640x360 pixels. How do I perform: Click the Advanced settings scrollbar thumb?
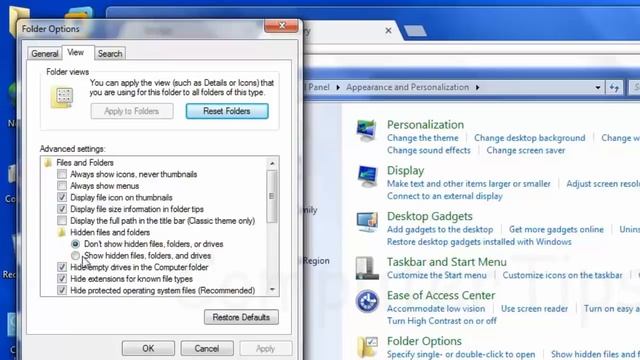[x=272, y=197]
